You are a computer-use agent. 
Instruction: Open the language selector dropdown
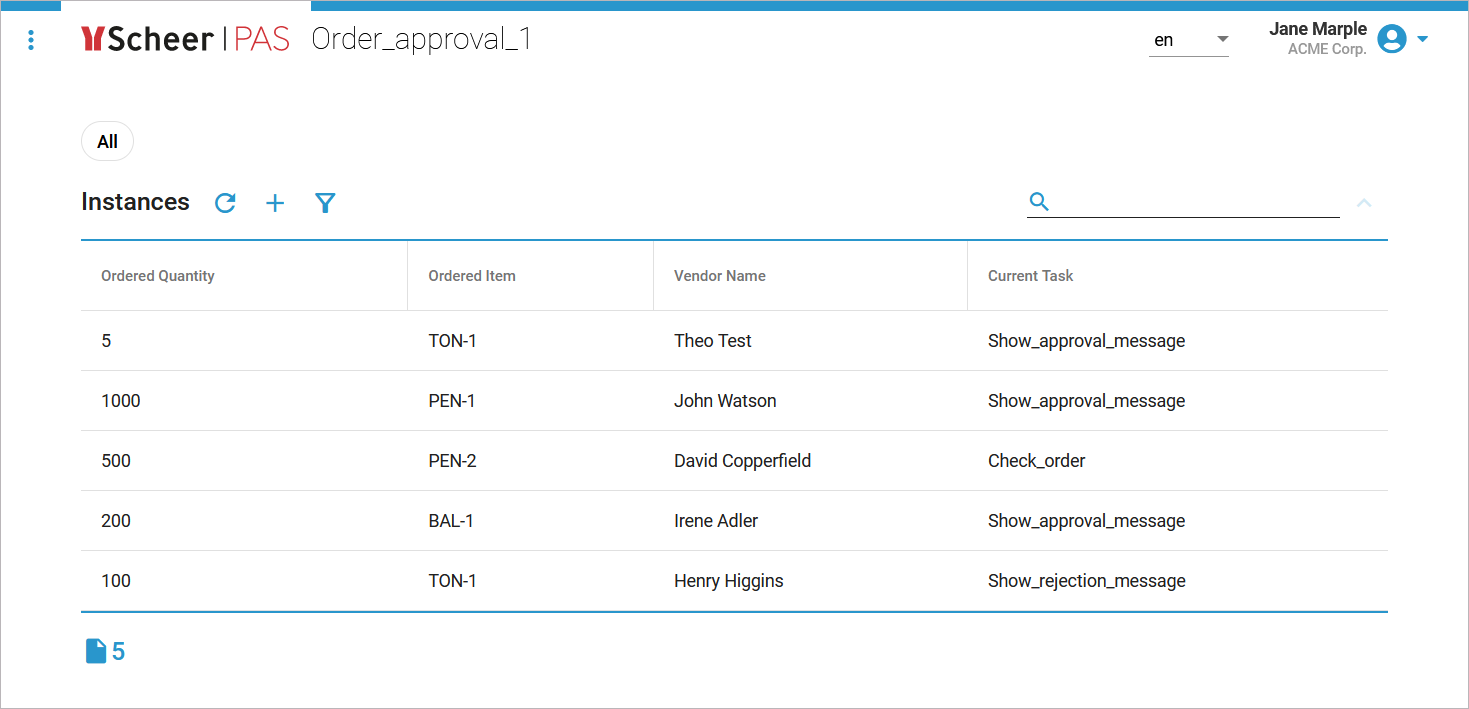[x=1188, y=40]
